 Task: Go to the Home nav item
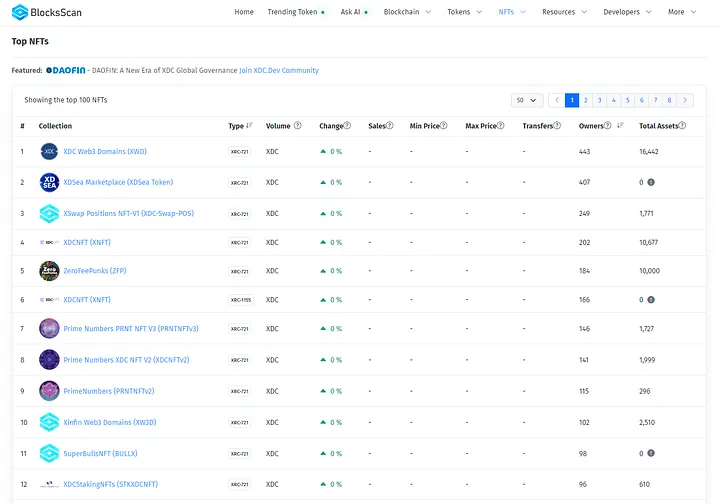pyautogui.click(x=244, y=12)
